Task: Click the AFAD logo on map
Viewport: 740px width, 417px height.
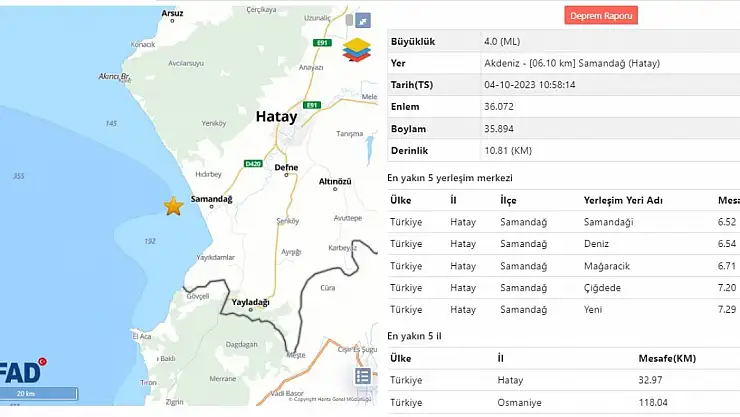Action: click(20, 372)
